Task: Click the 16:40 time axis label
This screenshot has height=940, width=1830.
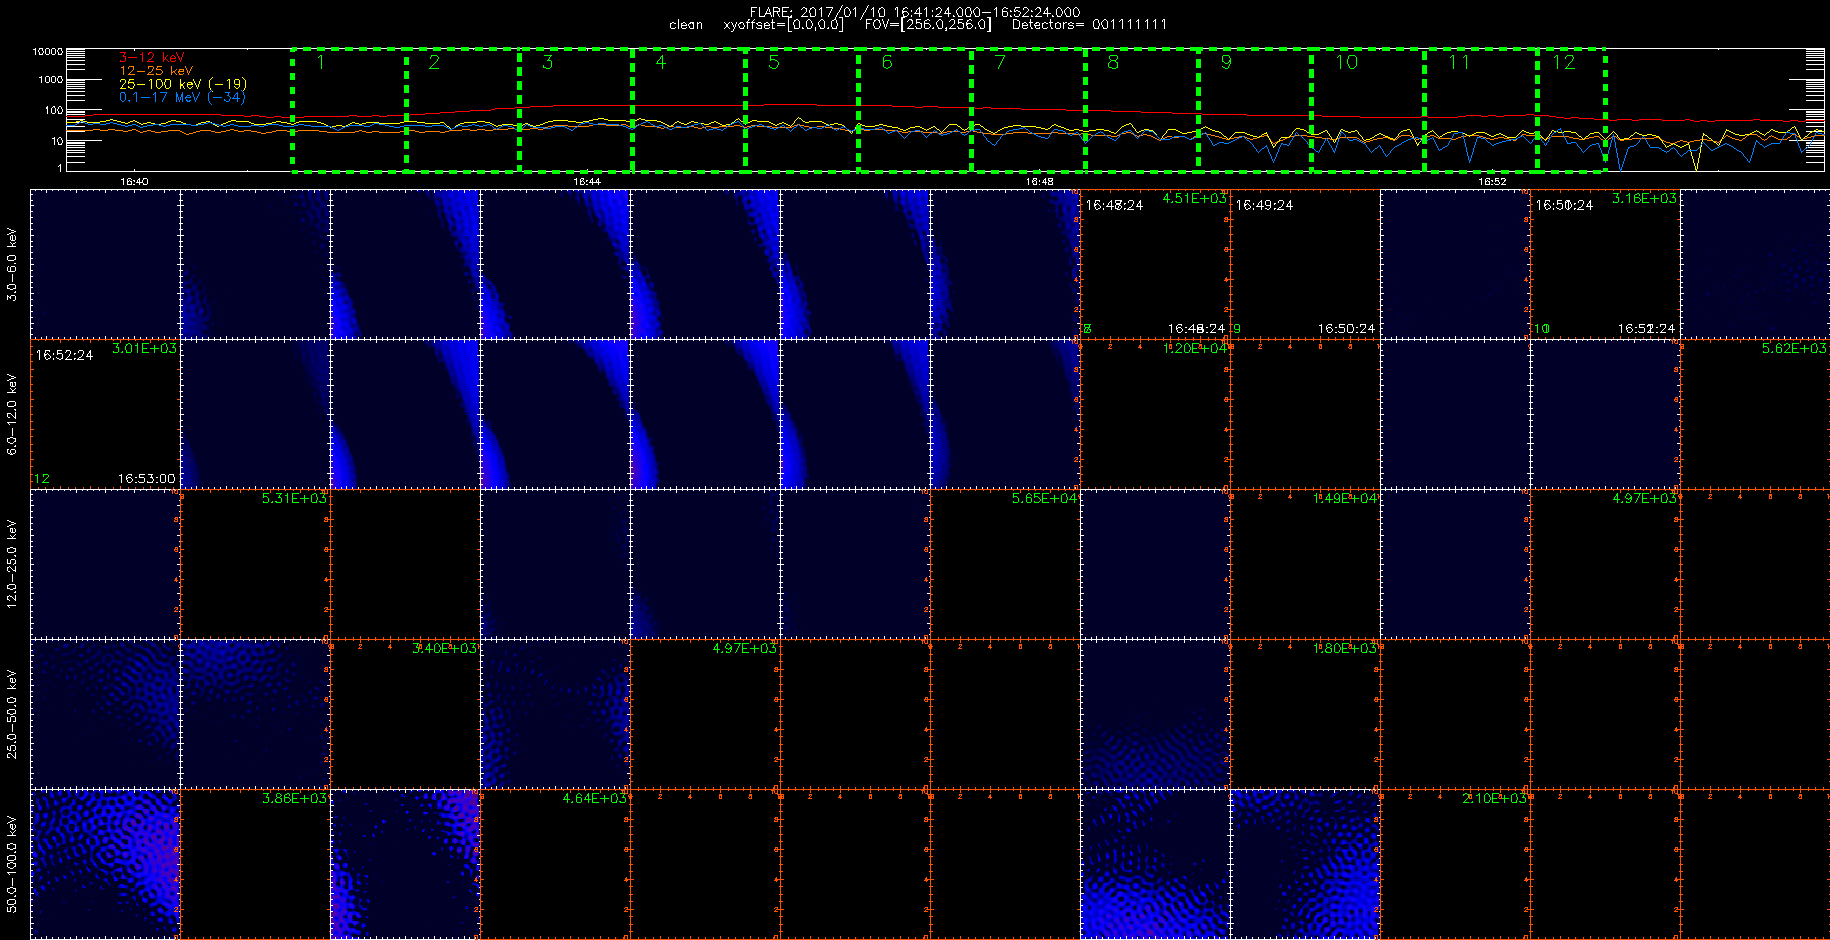Action: (x=134, y=182)
